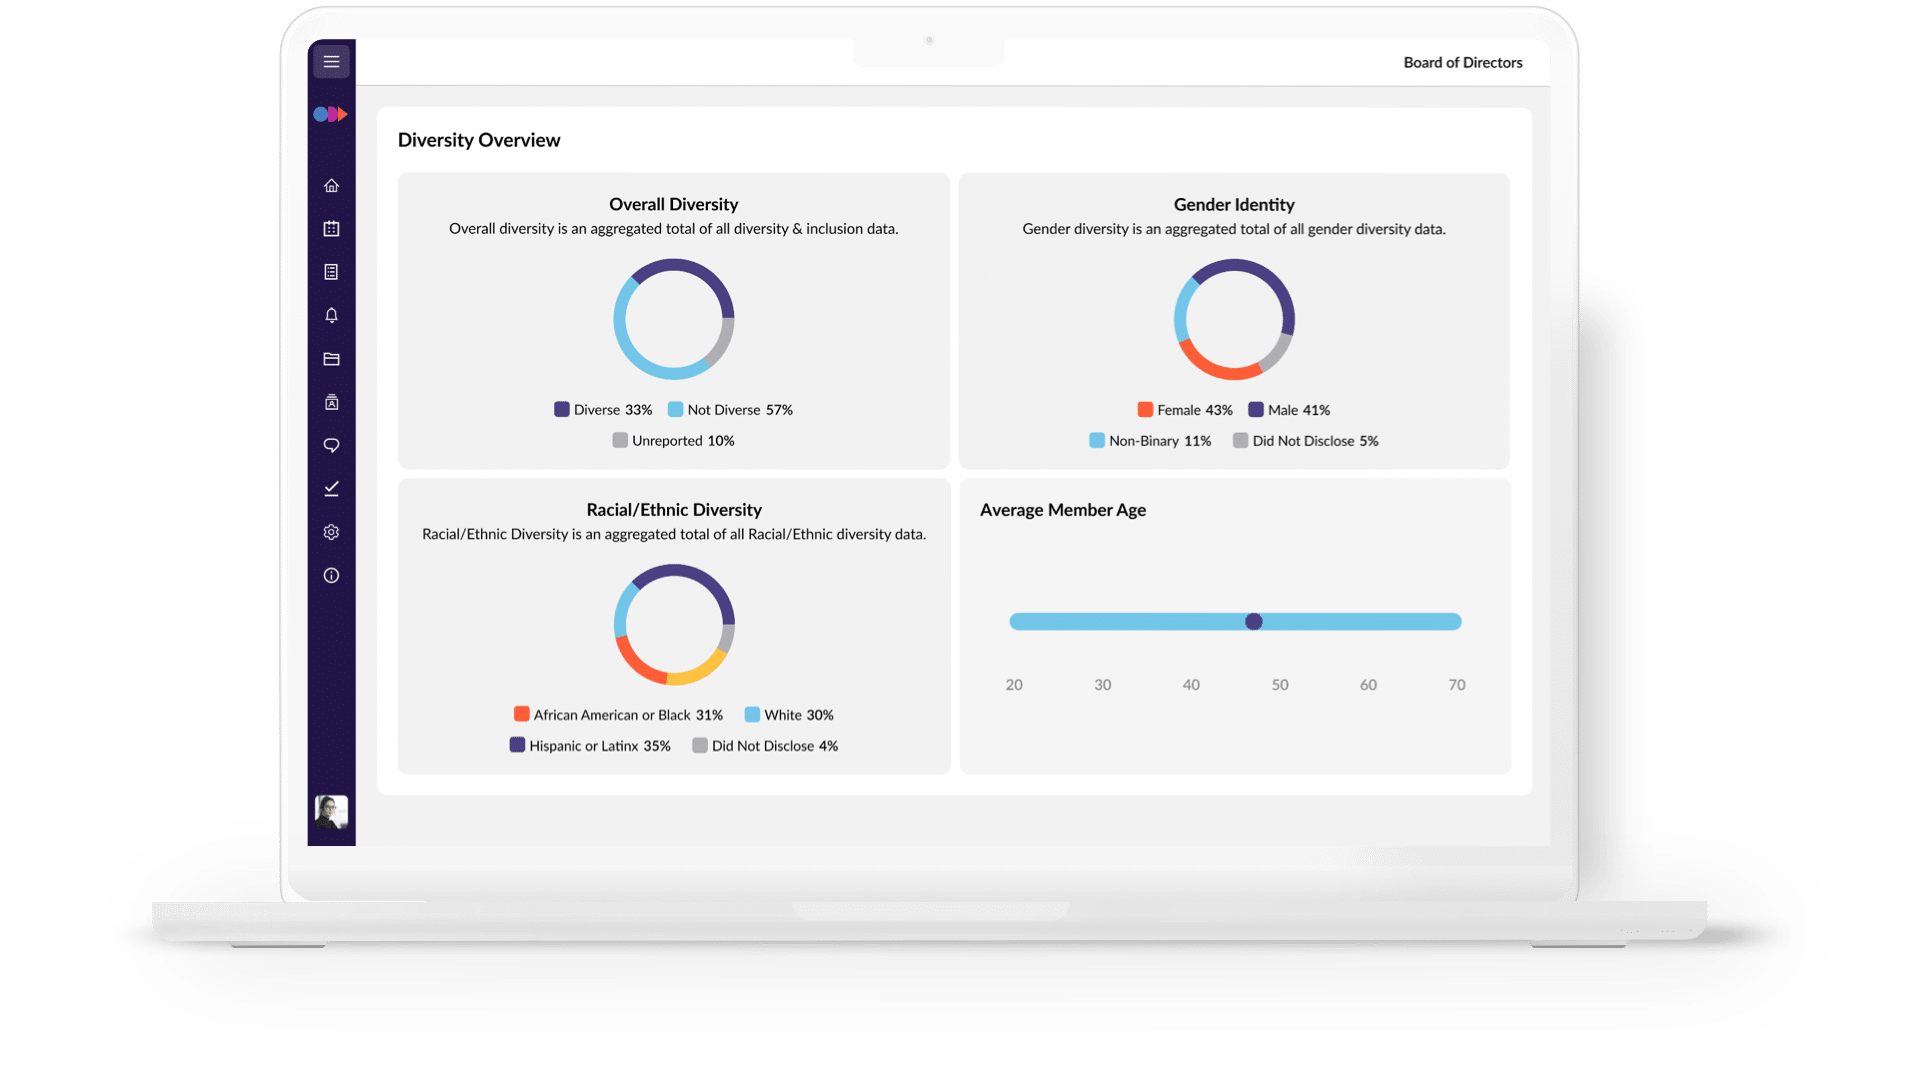
Task: Open notifications bell icon
Action: [331, 316]
